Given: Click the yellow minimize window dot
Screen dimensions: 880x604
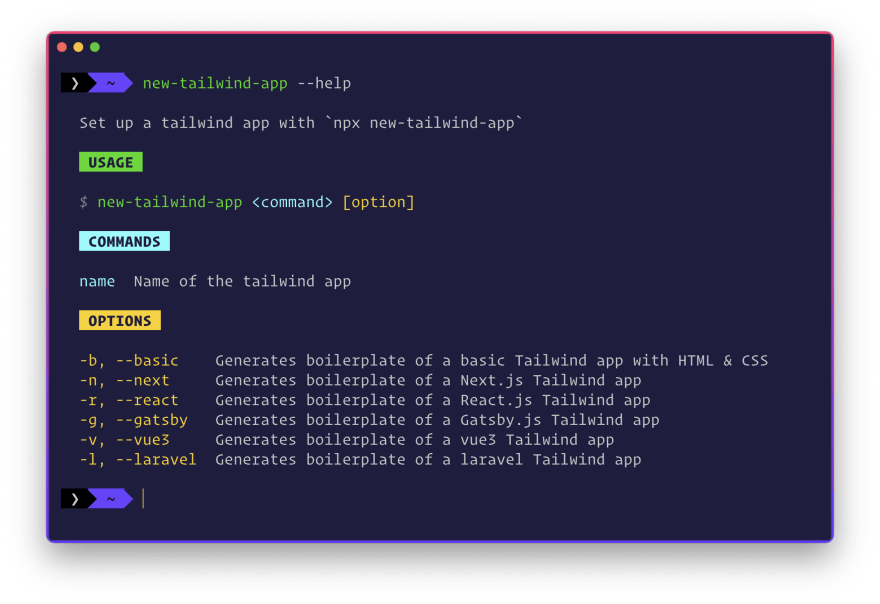Looking at the screenshot, I should click(79, 47).
